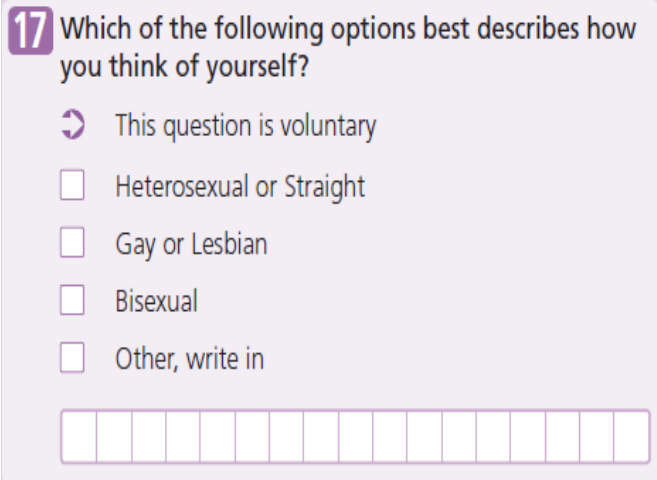
Task: Select the Bisexual checkbox
Action: [72, 301]
